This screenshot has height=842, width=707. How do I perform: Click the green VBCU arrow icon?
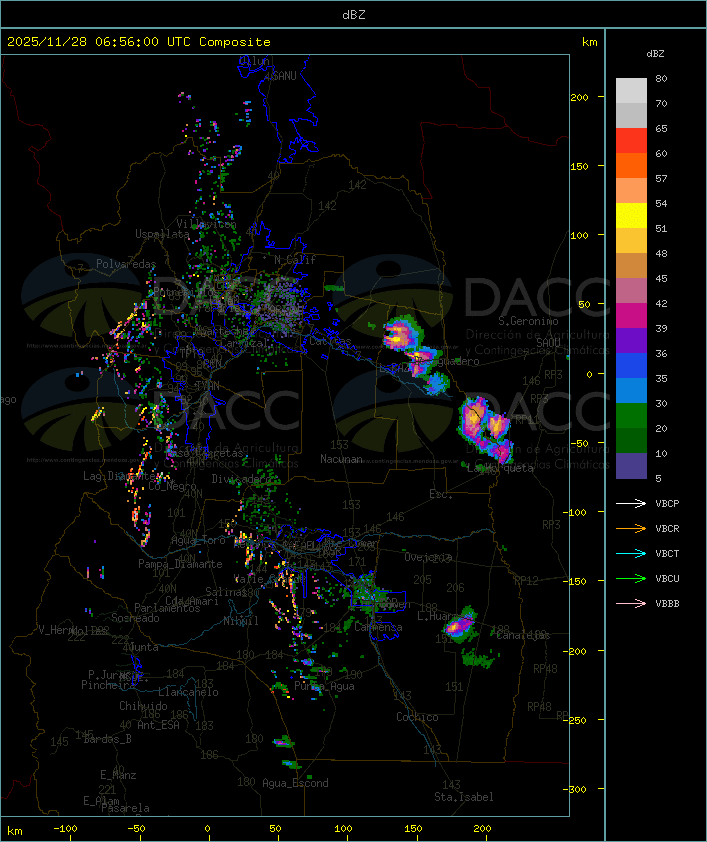click(x=631, y=578)
